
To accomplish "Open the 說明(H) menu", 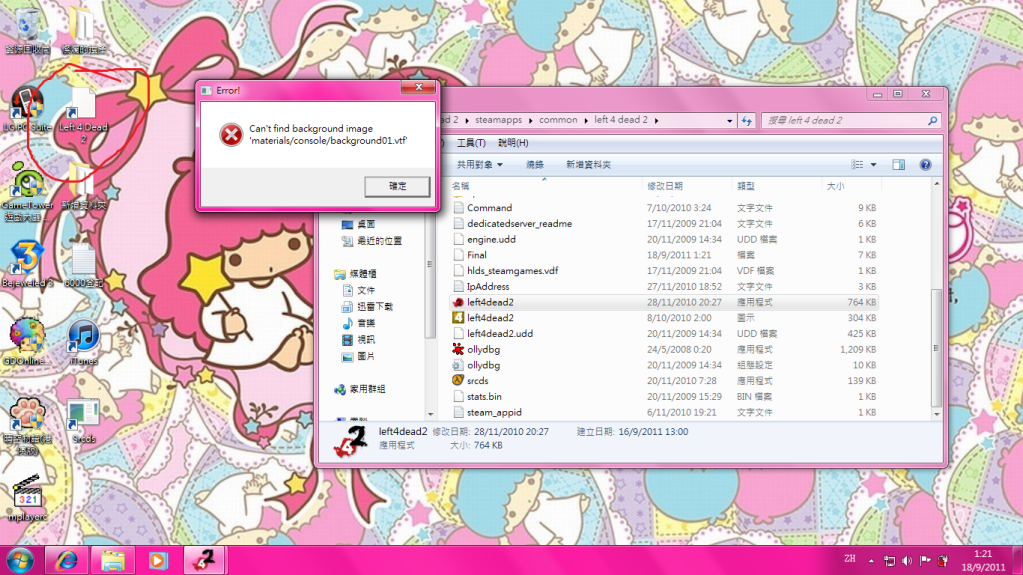I will [x=512, y=143].
